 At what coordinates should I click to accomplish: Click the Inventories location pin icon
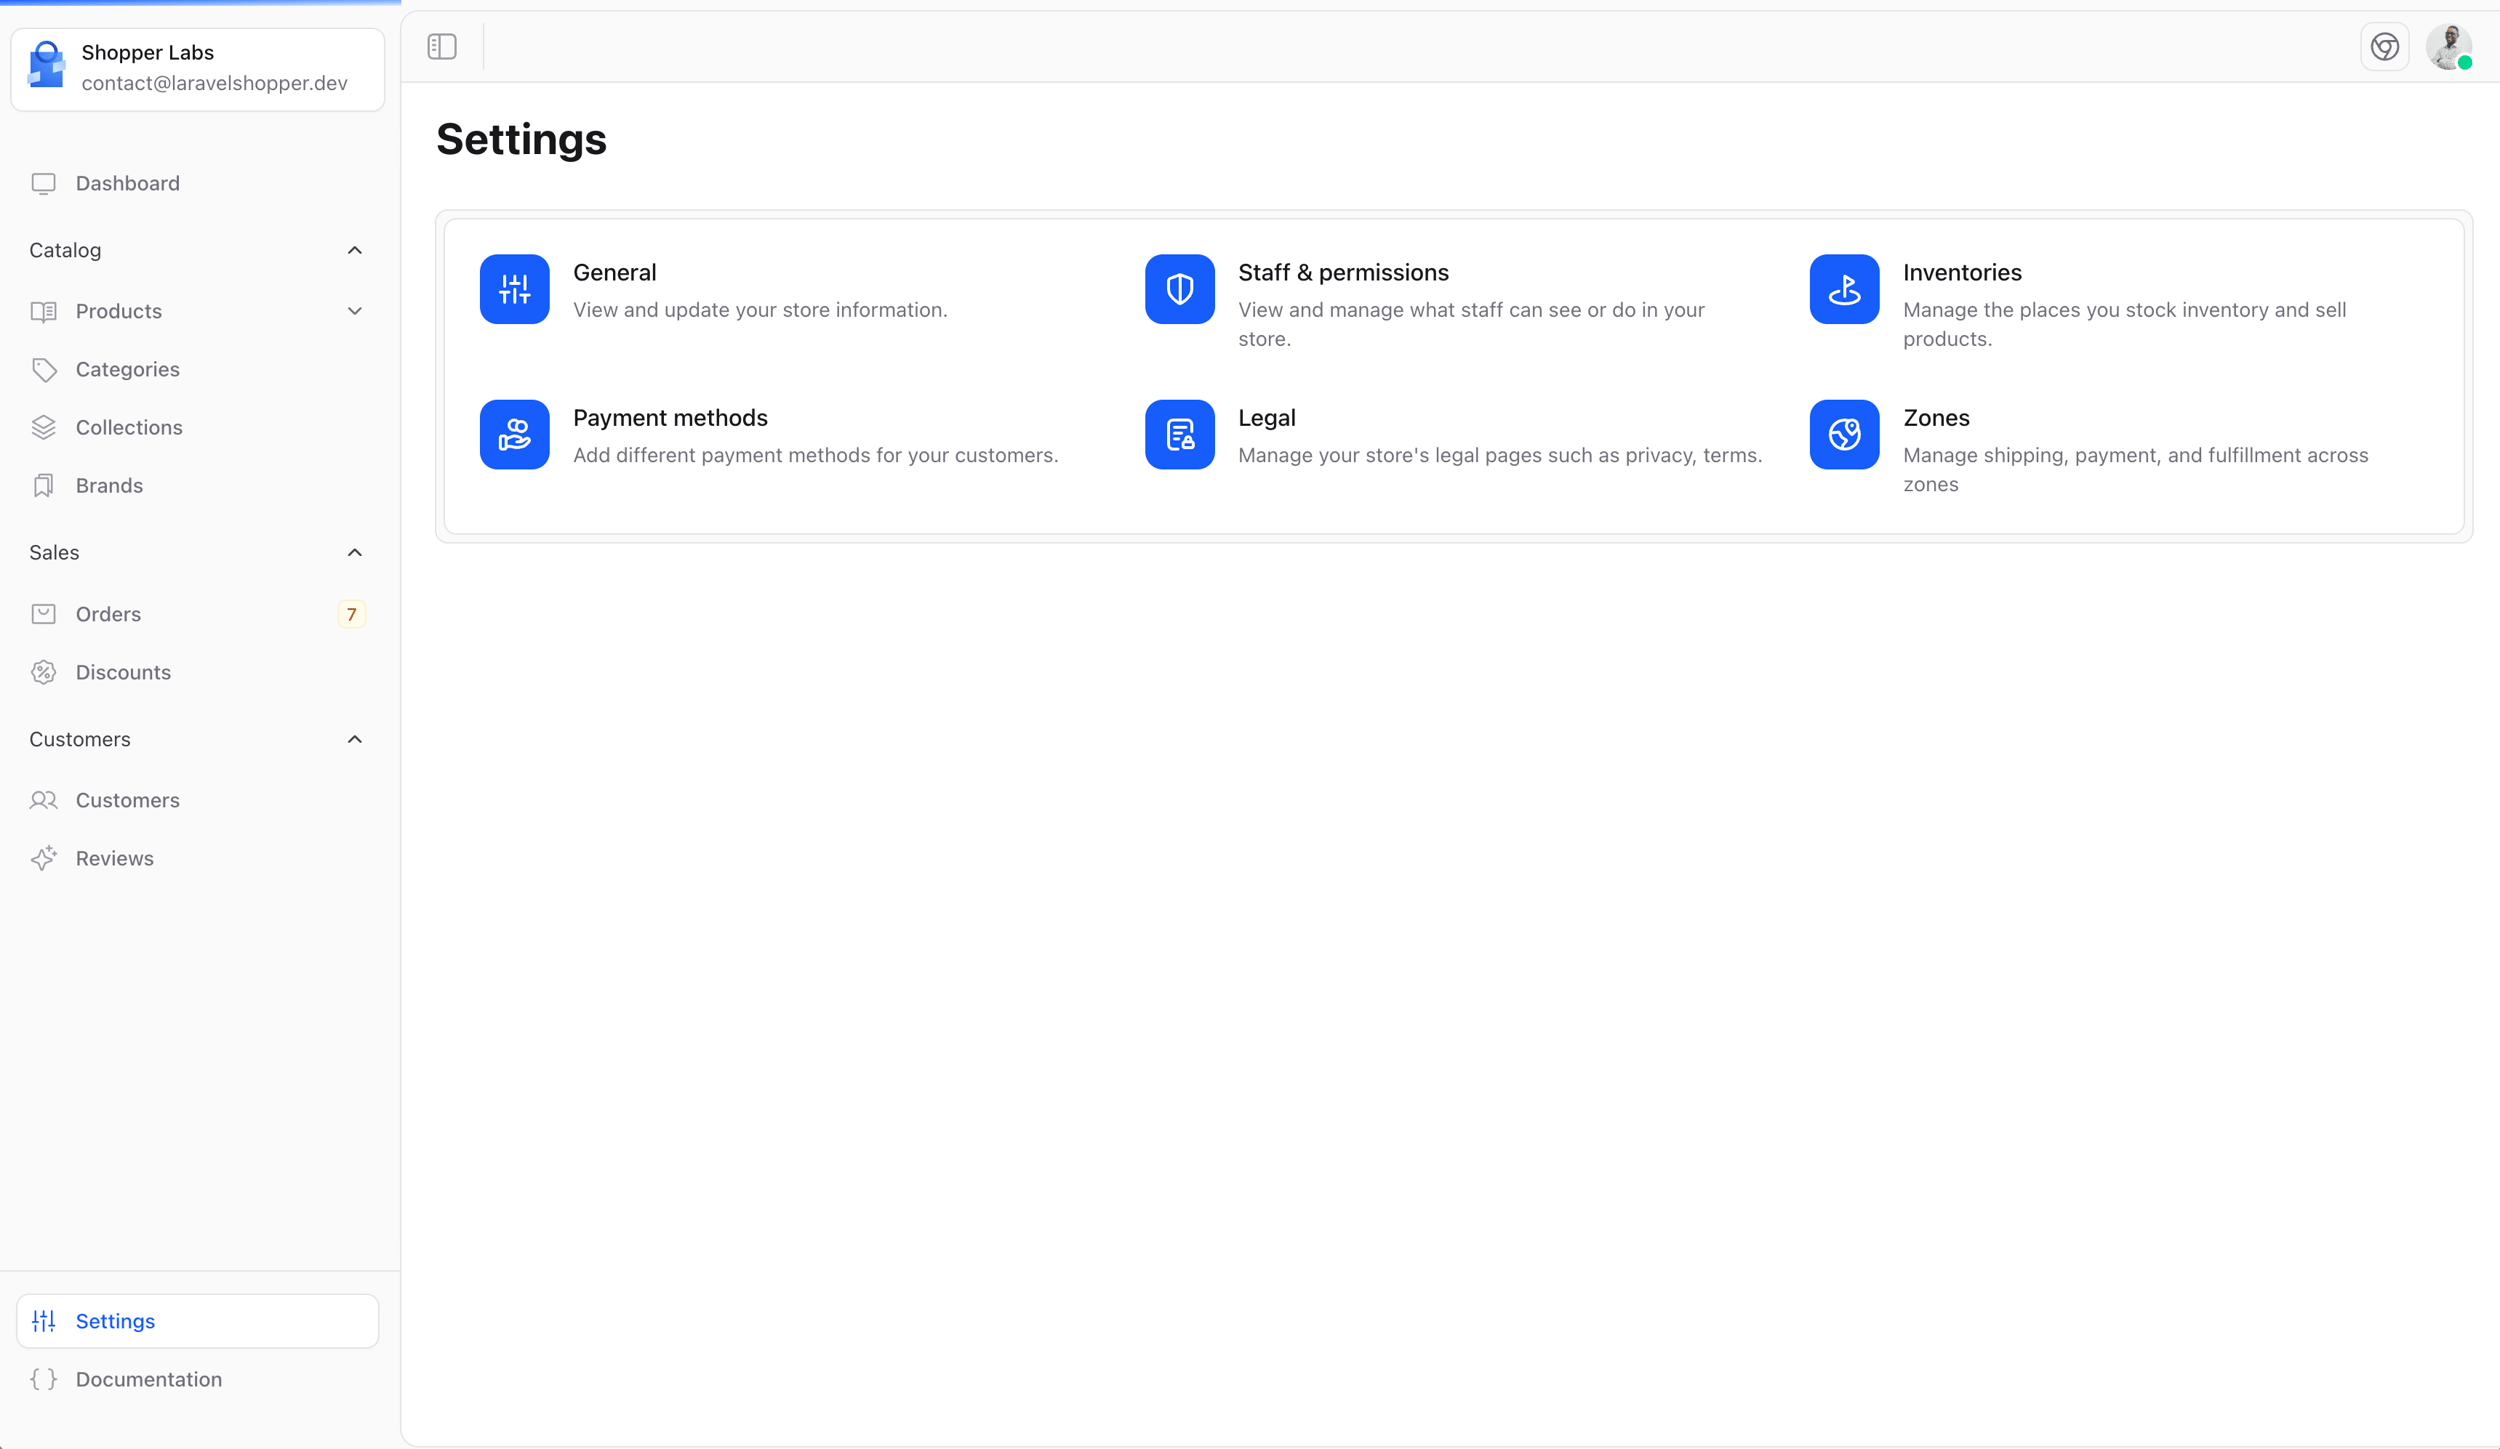click(1844, 289)
